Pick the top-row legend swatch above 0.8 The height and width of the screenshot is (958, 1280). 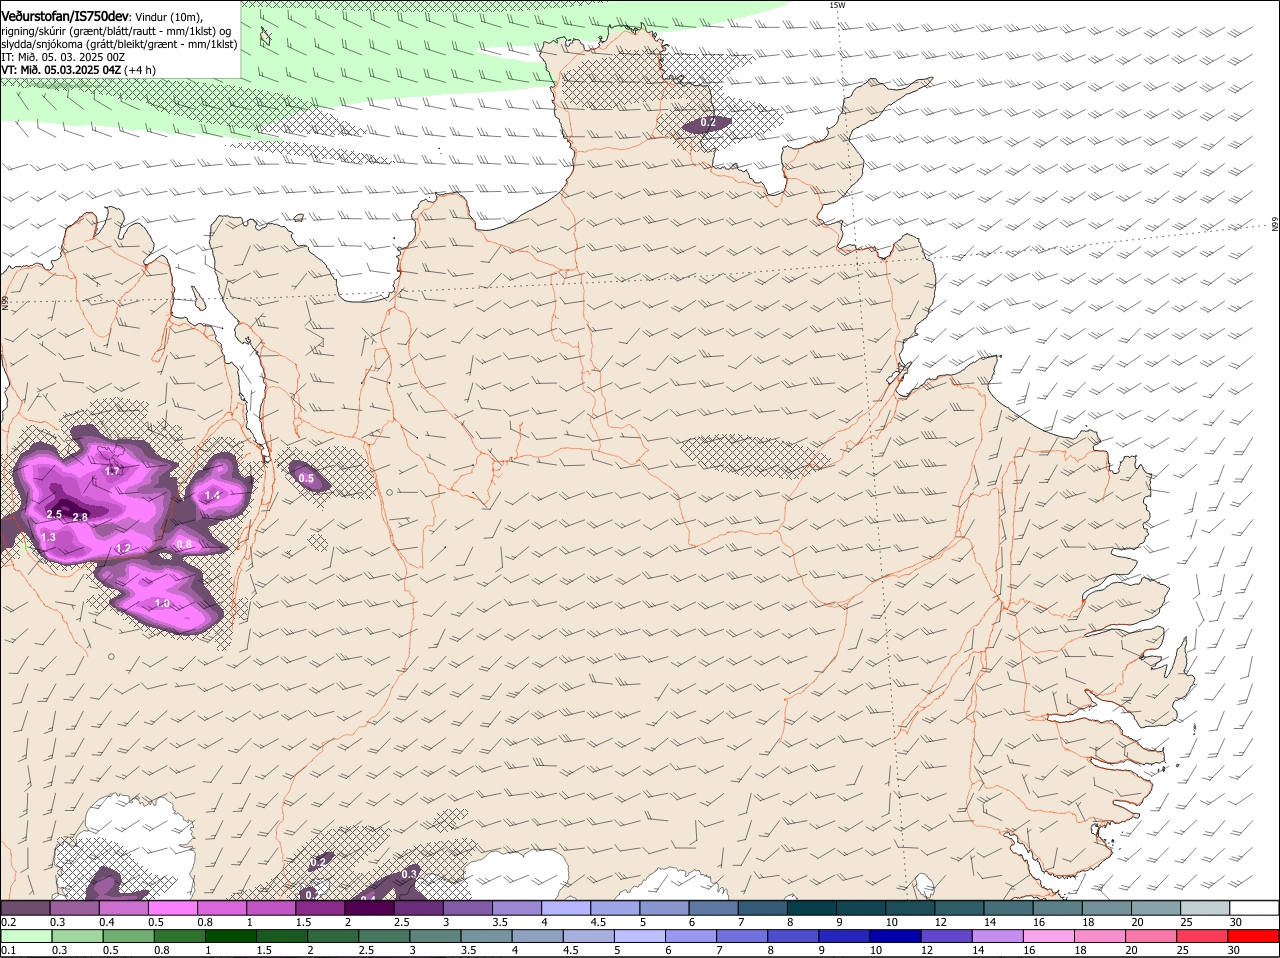(221, 907)
